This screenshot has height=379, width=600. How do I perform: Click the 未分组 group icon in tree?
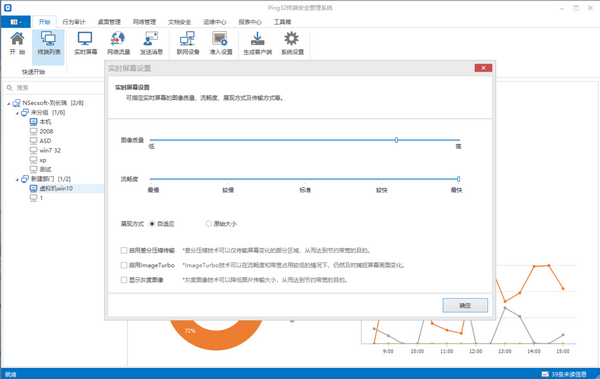(x=25, y=112)
